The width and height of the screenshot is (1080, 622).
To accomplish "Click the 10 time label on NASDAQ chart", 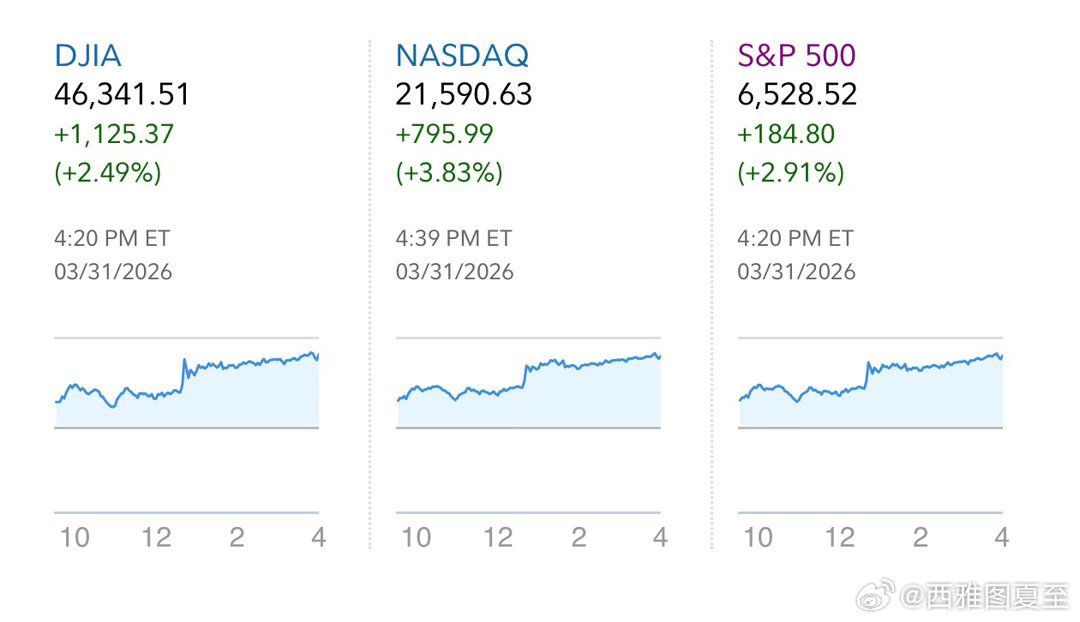I will pos(416,537).
